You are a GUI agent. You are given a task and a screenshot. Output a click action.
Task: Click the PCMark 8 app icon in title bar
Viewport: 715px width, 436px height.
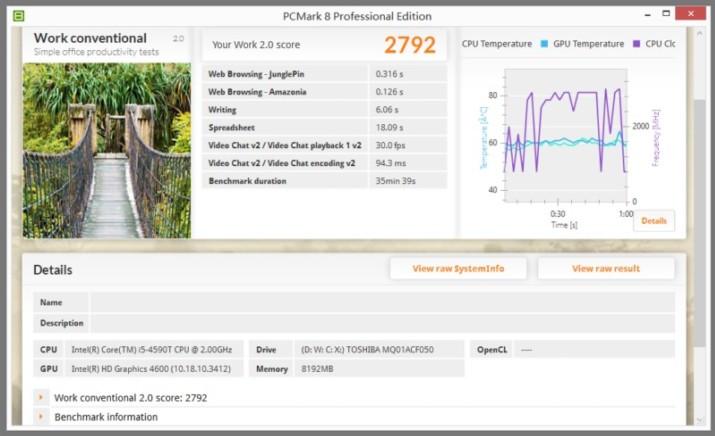[18, 16]
